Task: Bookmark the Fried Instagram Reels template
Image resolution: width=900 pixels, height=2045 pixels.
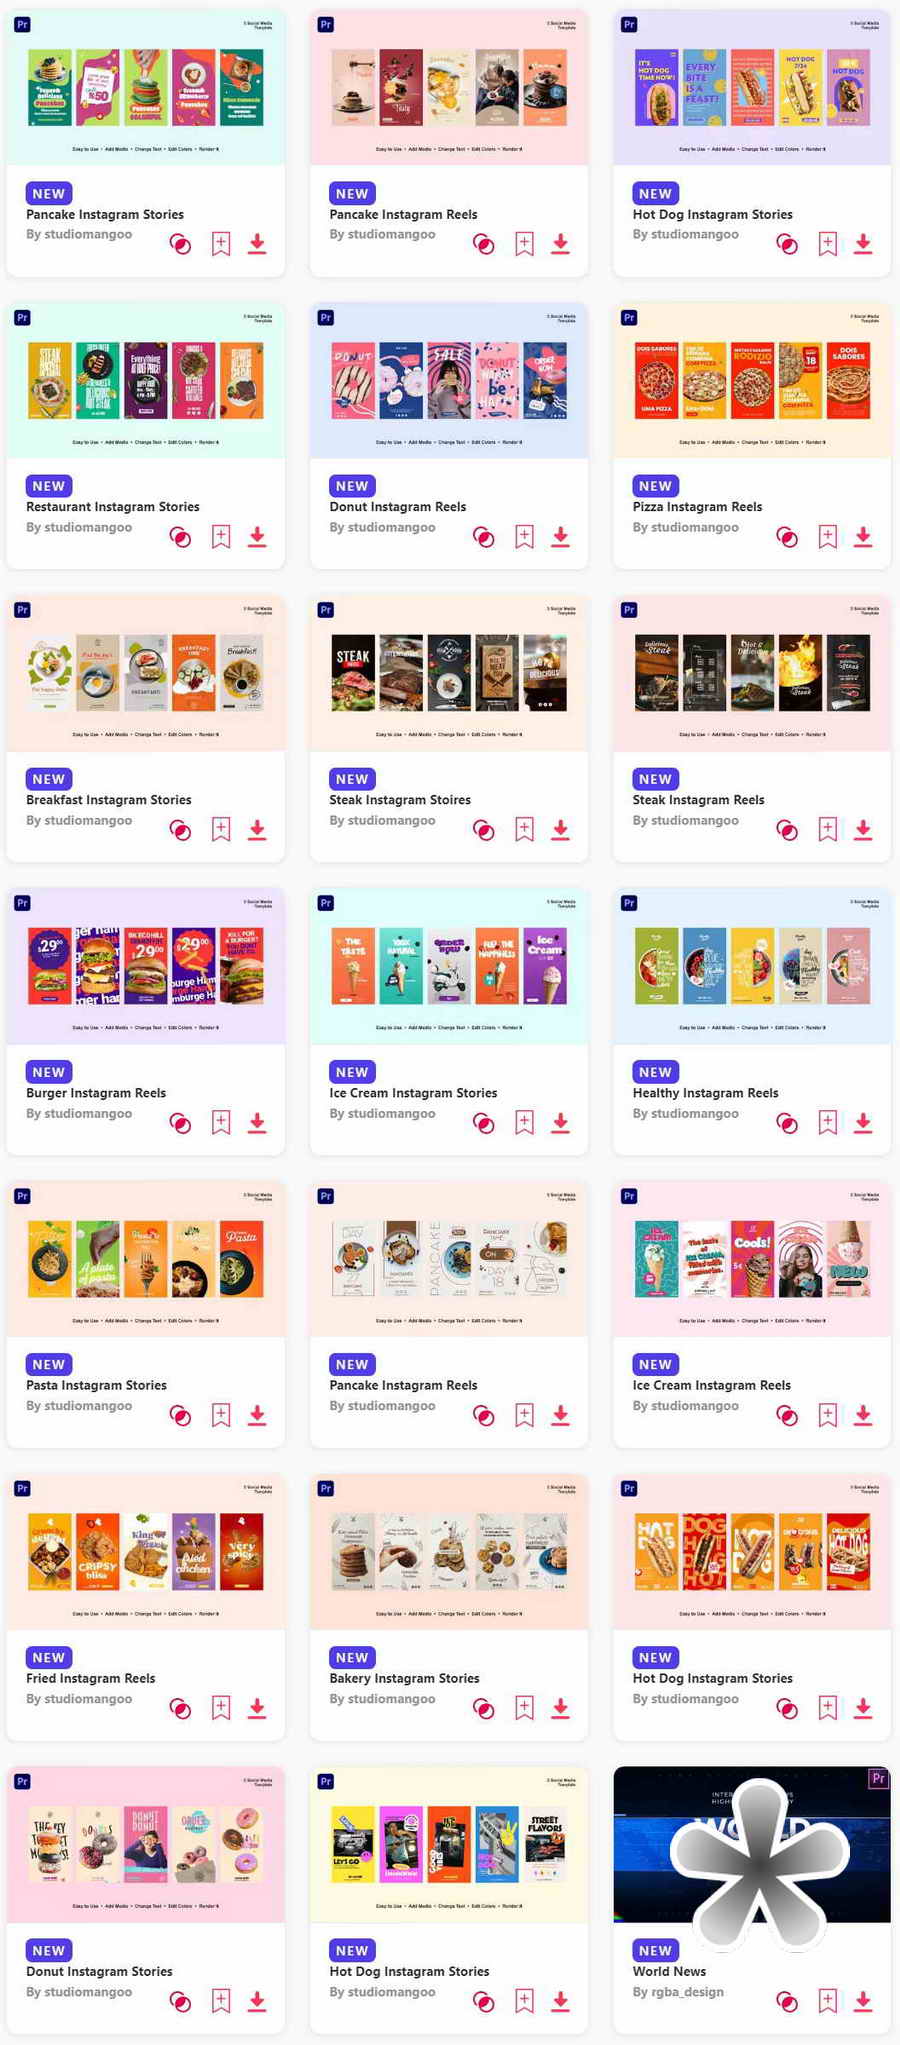Action: click(x=221, y=1709)
